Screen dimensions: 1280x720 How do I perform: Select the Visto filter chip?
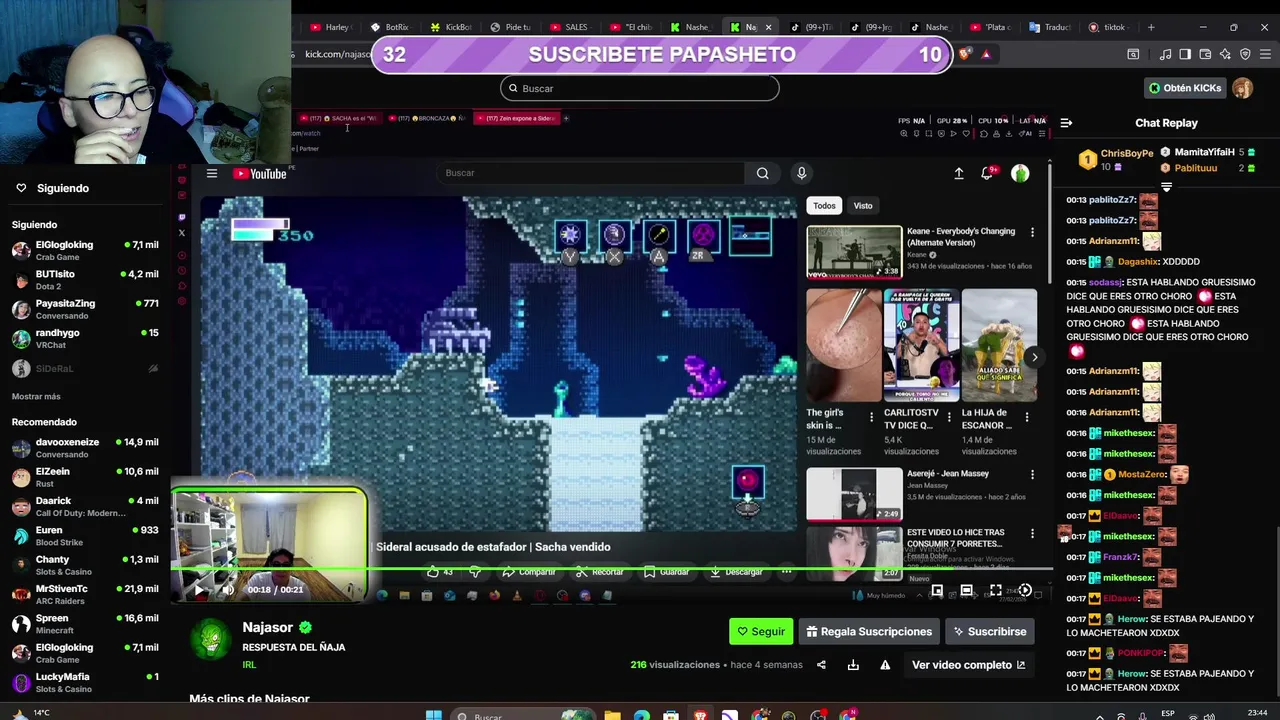pos(863,206)
